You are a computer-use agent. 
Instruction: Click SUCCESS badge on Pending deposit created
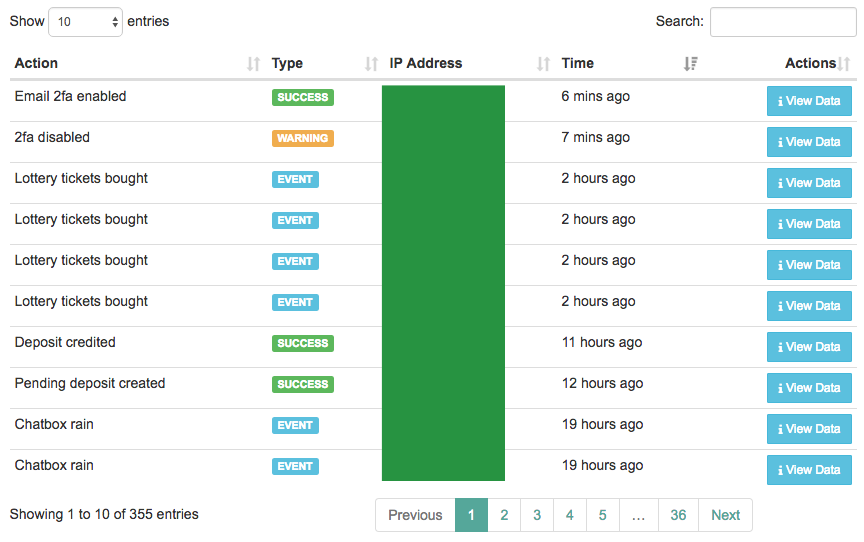click(x=303, y=384)
